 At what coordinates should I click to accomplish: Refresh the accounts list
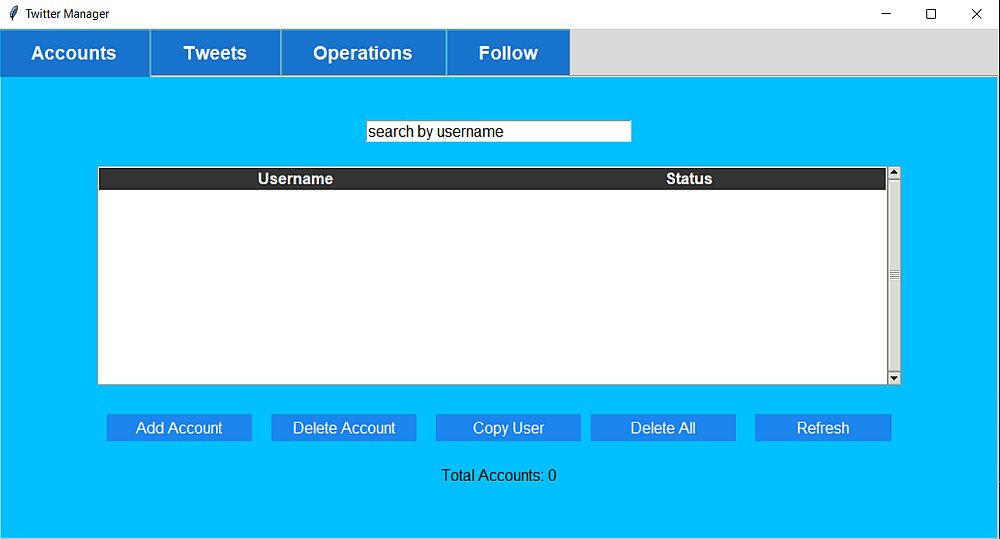click(823, 428)
